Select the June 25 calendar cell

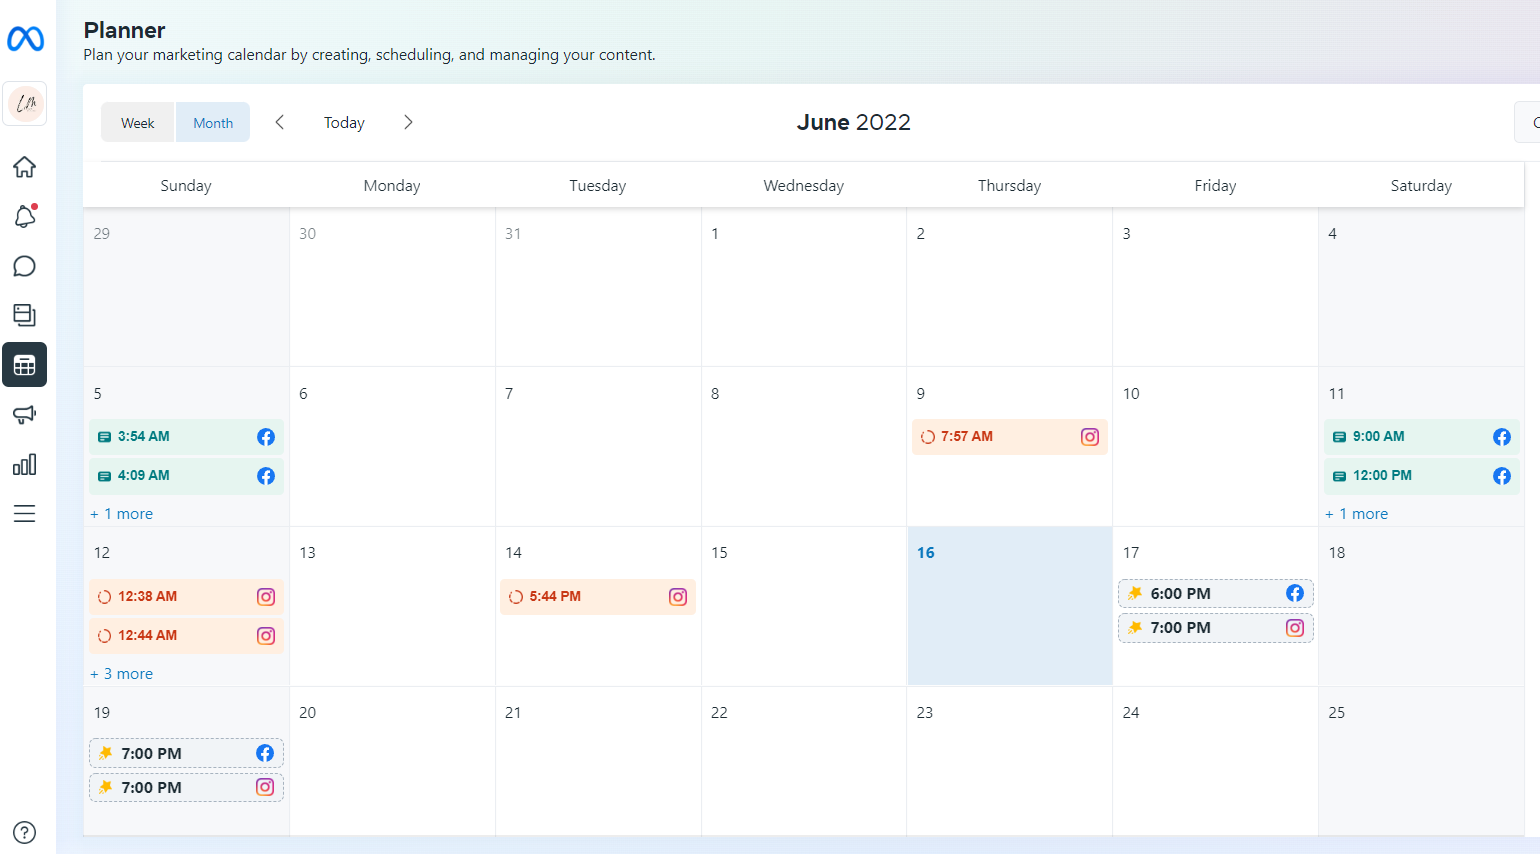[x=1422, y=761]
